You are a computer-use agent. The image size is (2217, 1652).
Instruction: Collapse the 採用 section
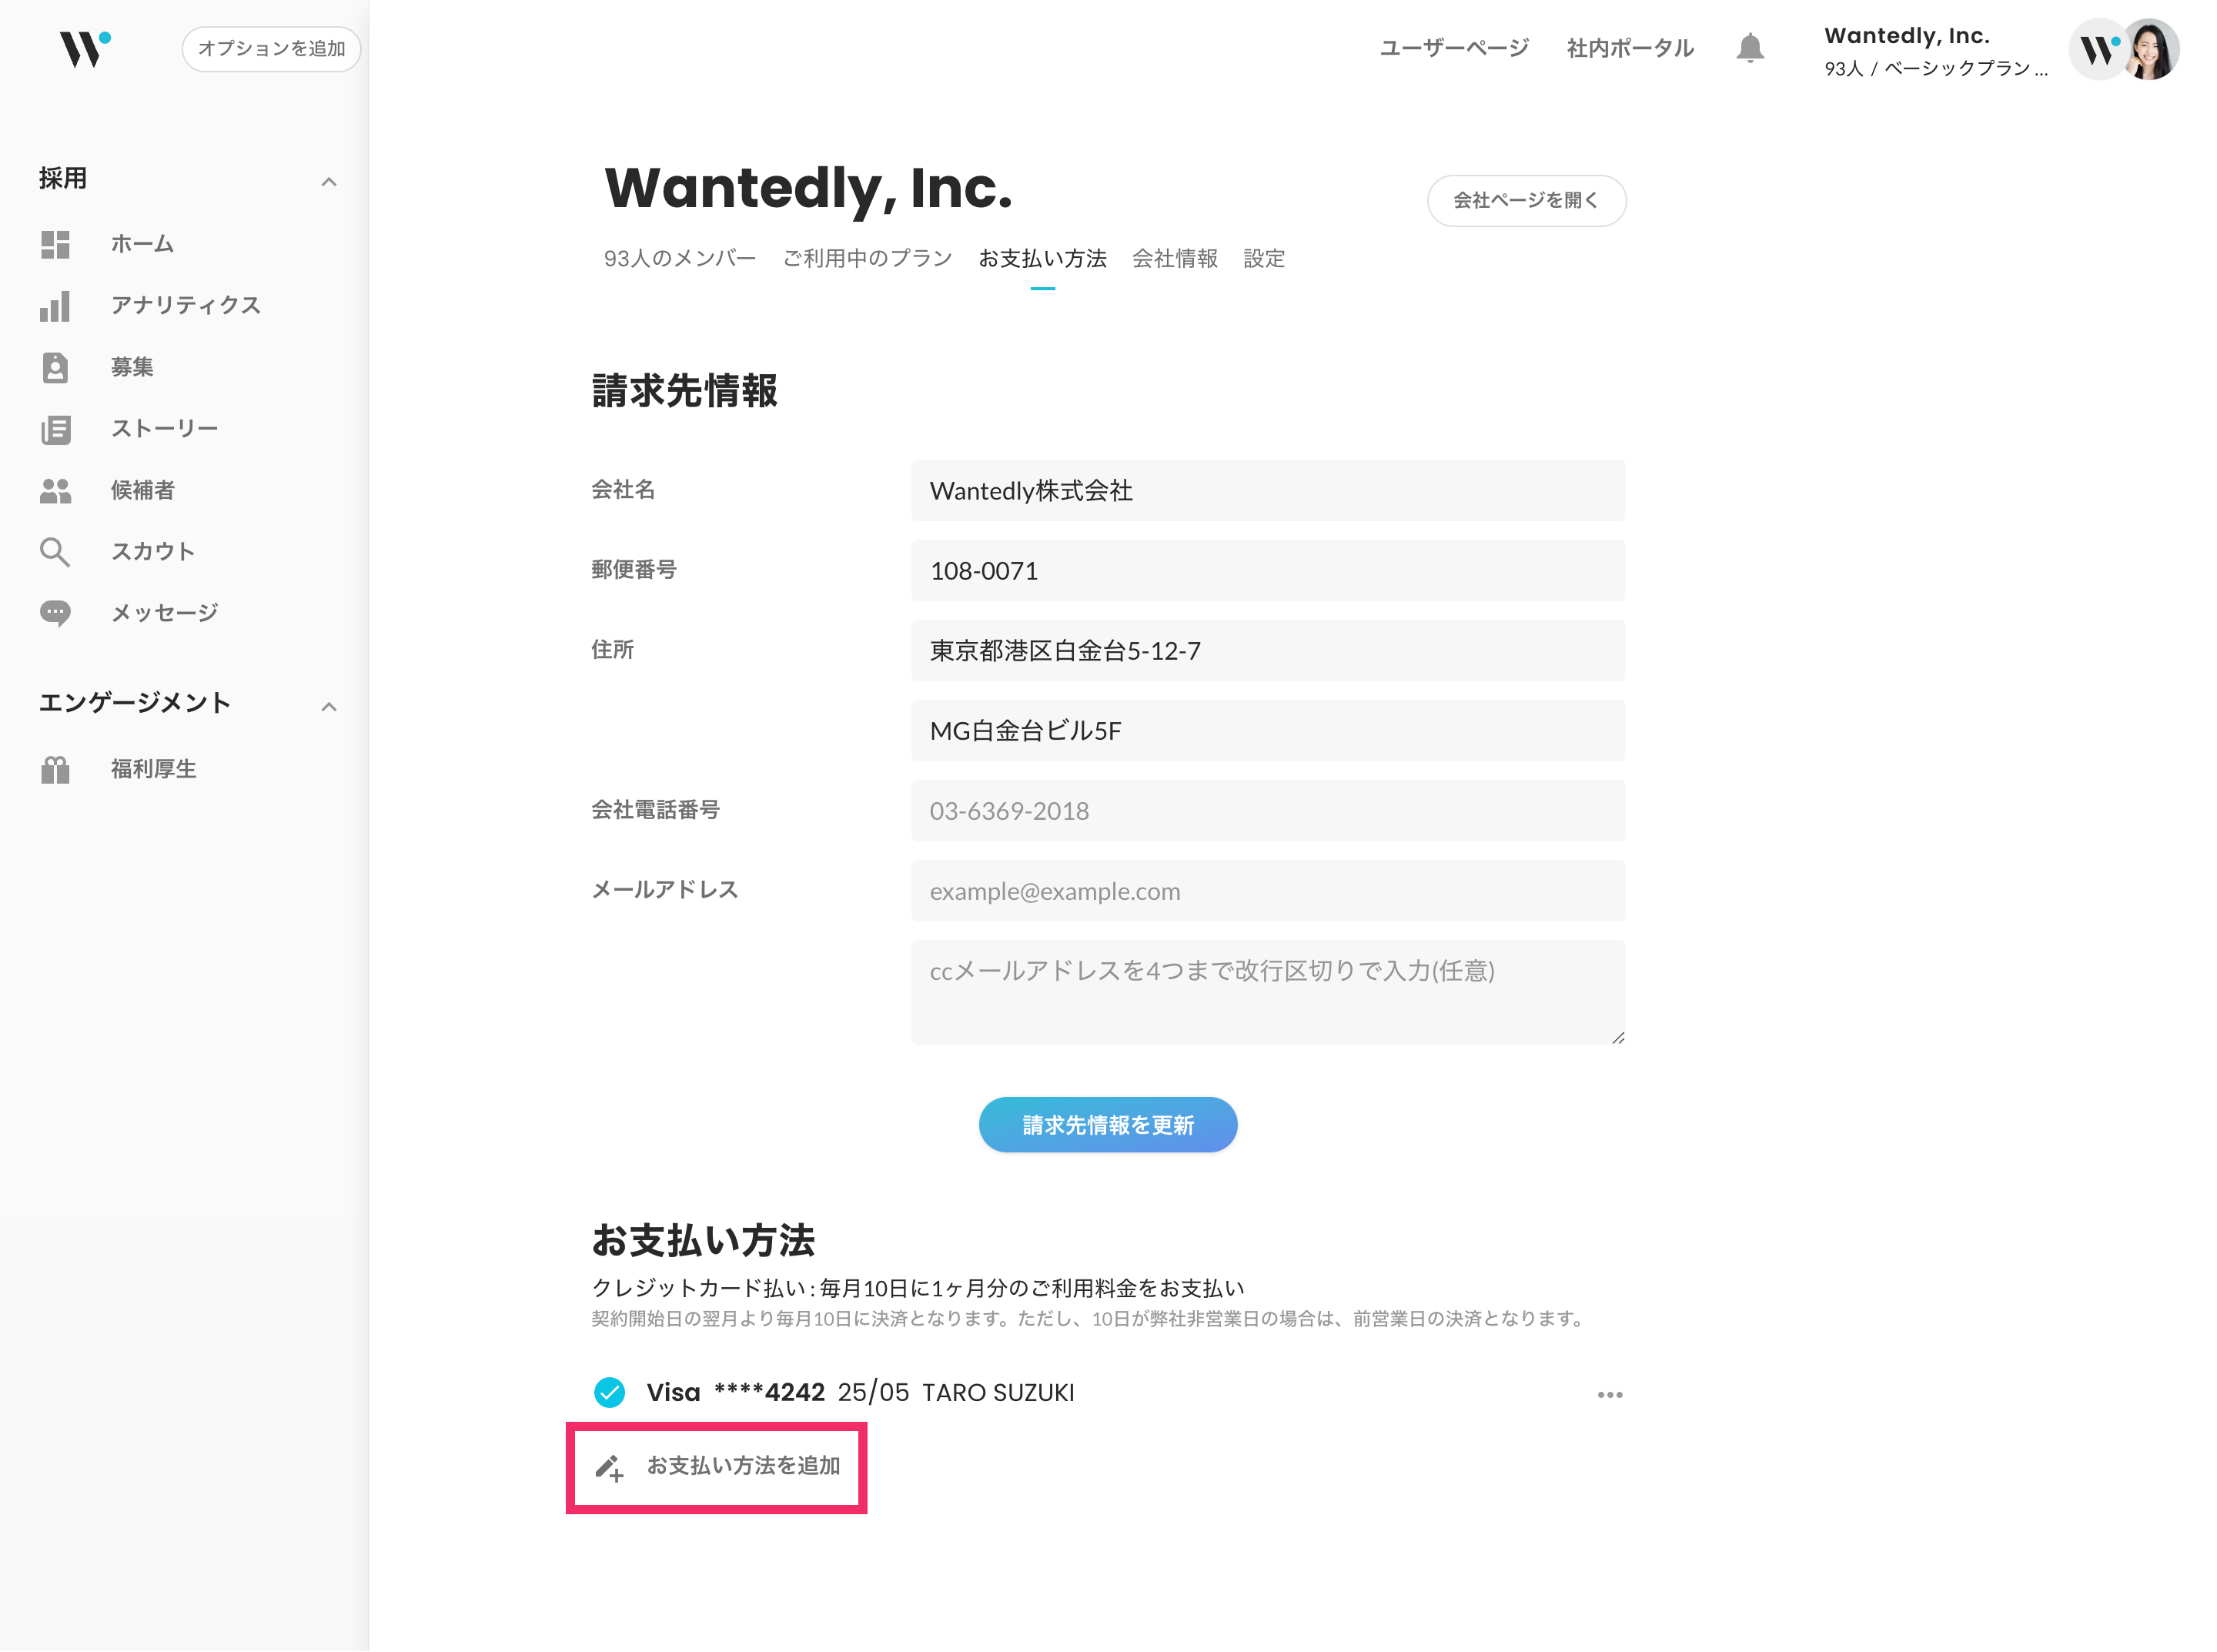(x=328, y=181)
